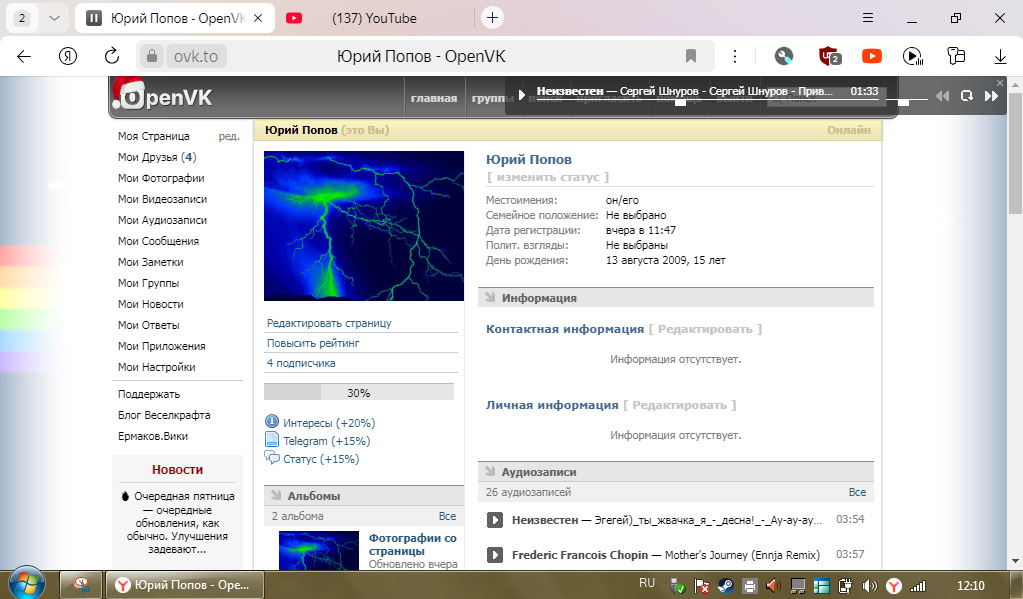The height and width of the screenshot is (599, 1023).
Task: Reload the page with the refresh icon
Action: (x=112, y=56)
